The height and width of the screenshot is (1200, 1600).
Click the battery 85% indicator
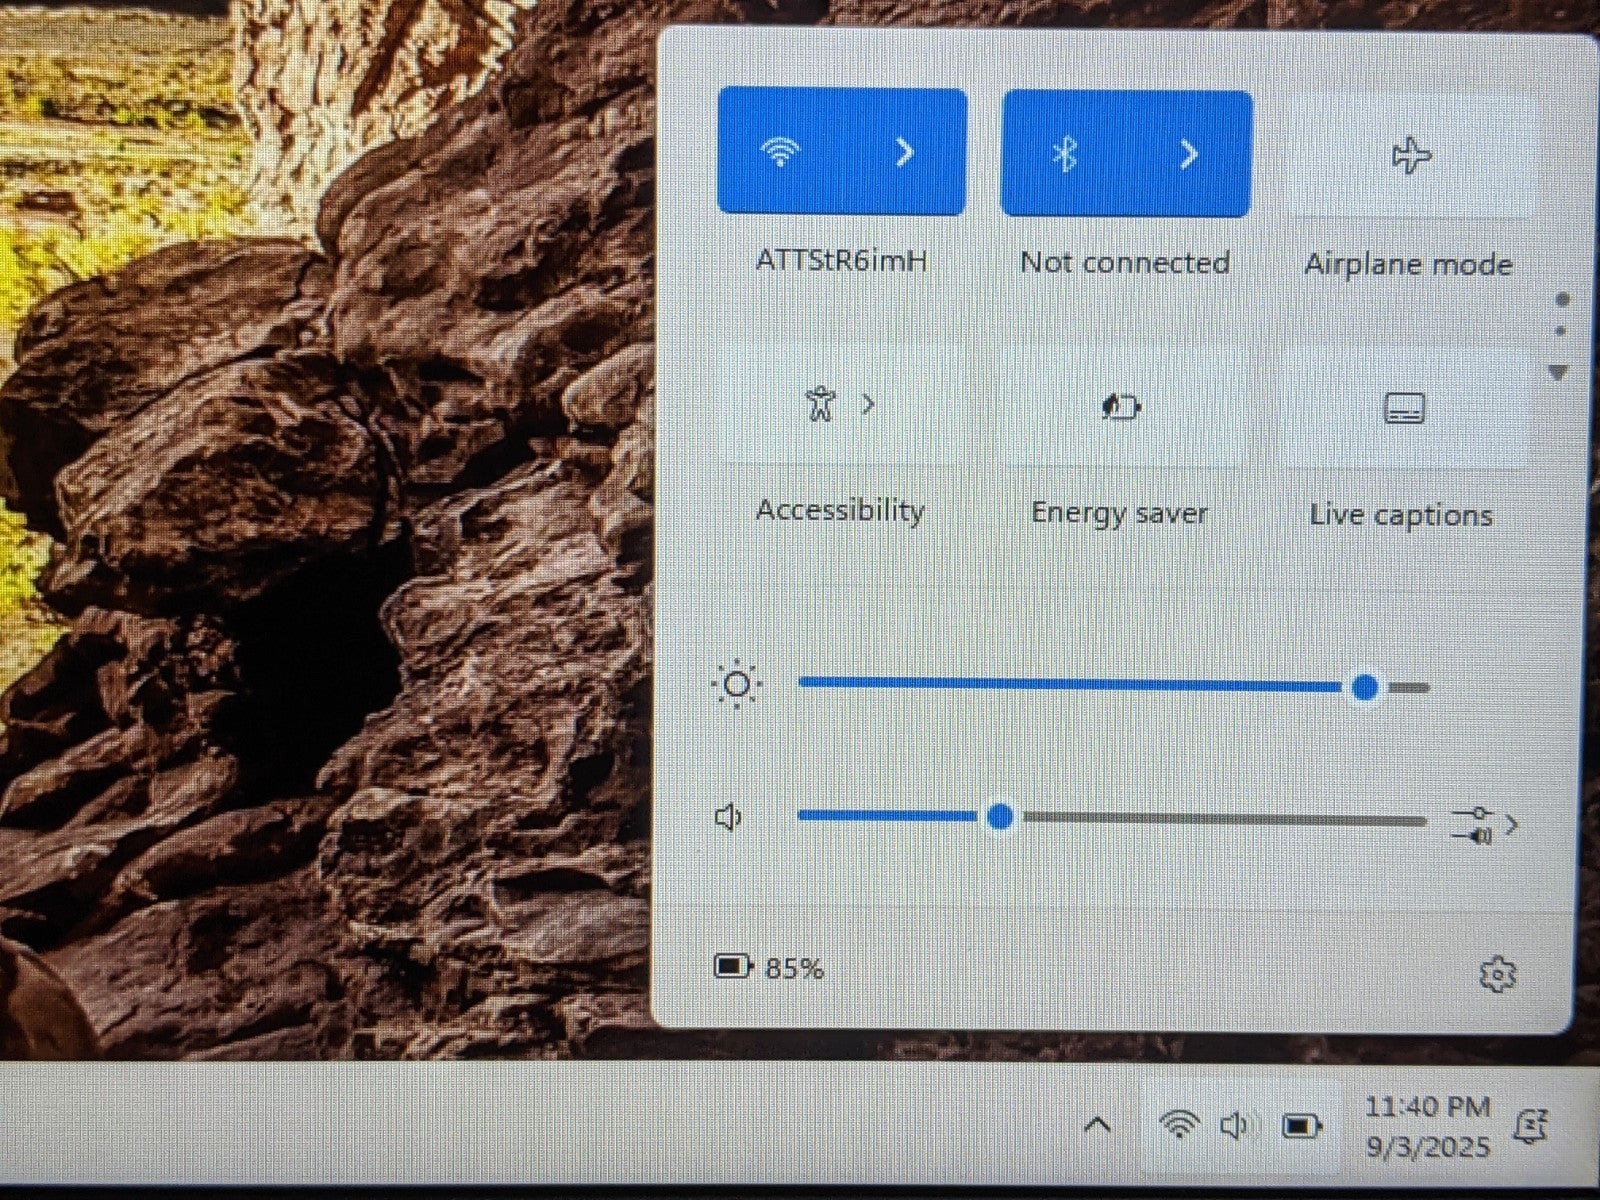[769, 967]
